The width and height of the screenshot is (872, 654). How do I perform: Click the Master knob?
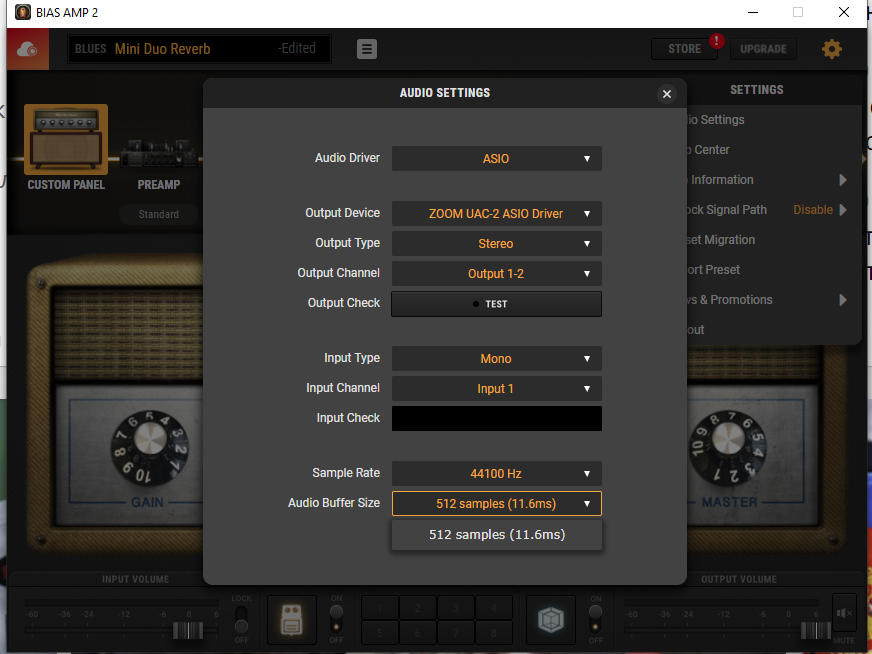coord(728,447)
